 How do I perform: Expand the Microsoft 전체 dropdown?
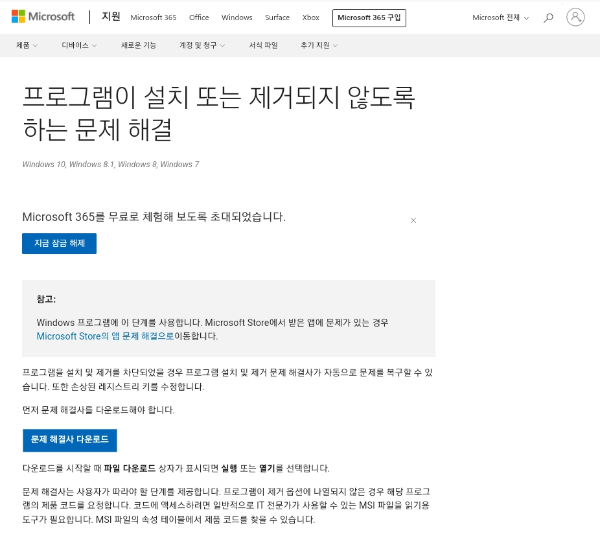pos(501,18)
